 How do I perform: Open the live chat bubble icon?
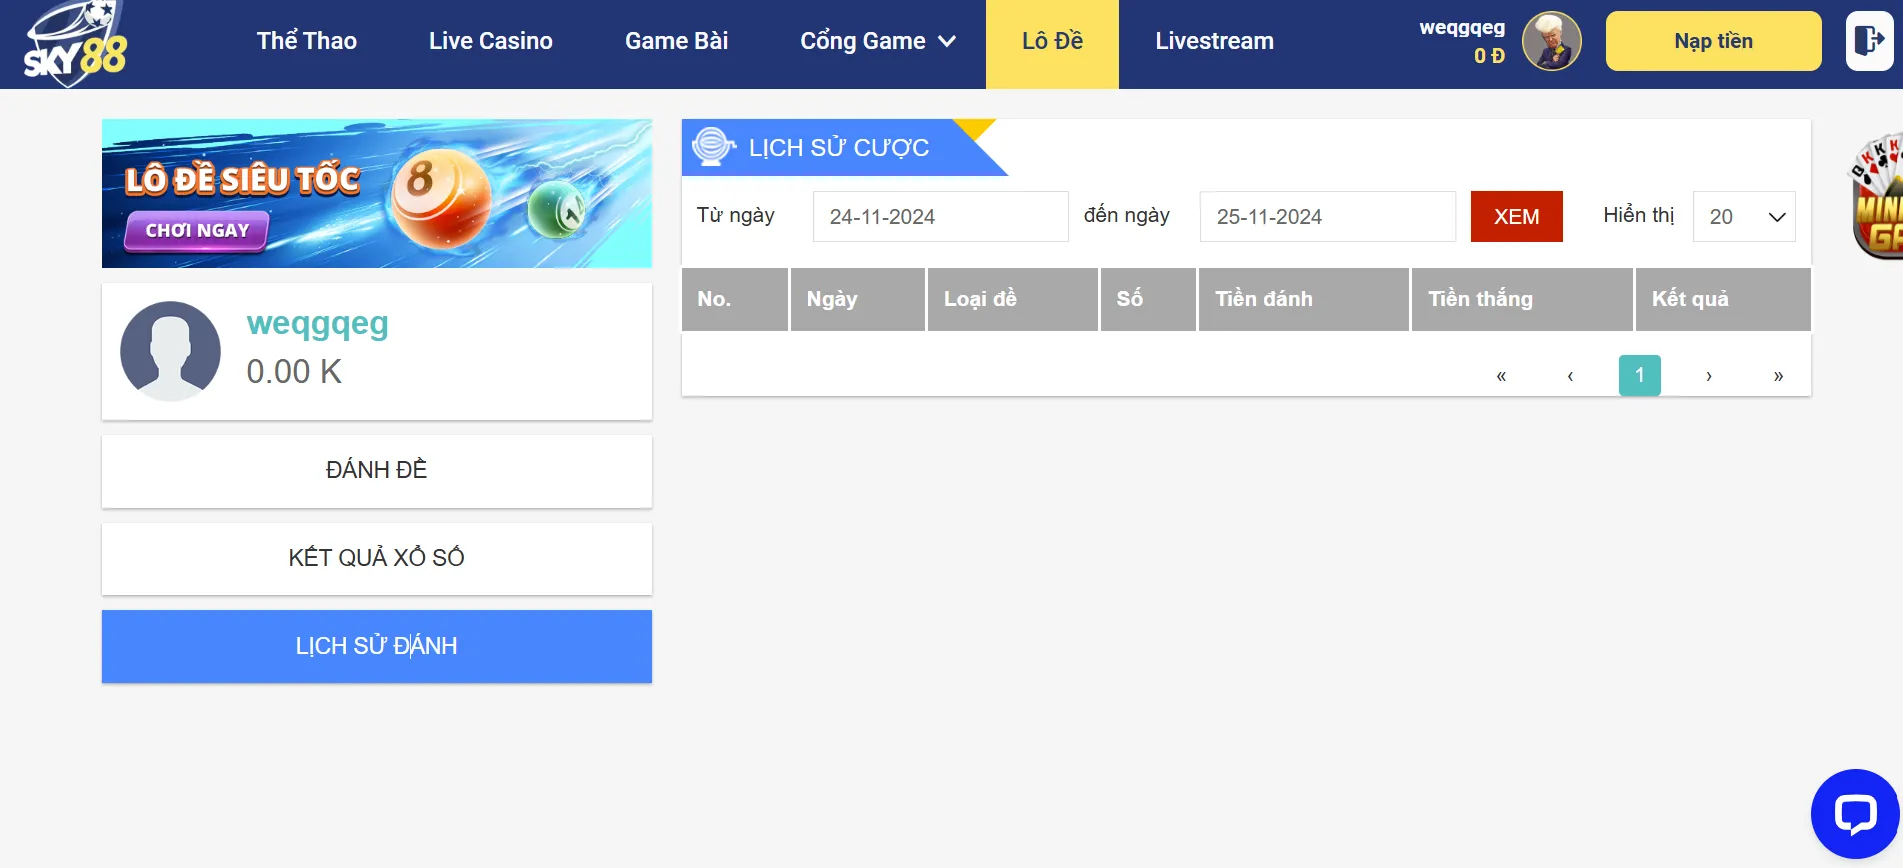[1855, 813]
